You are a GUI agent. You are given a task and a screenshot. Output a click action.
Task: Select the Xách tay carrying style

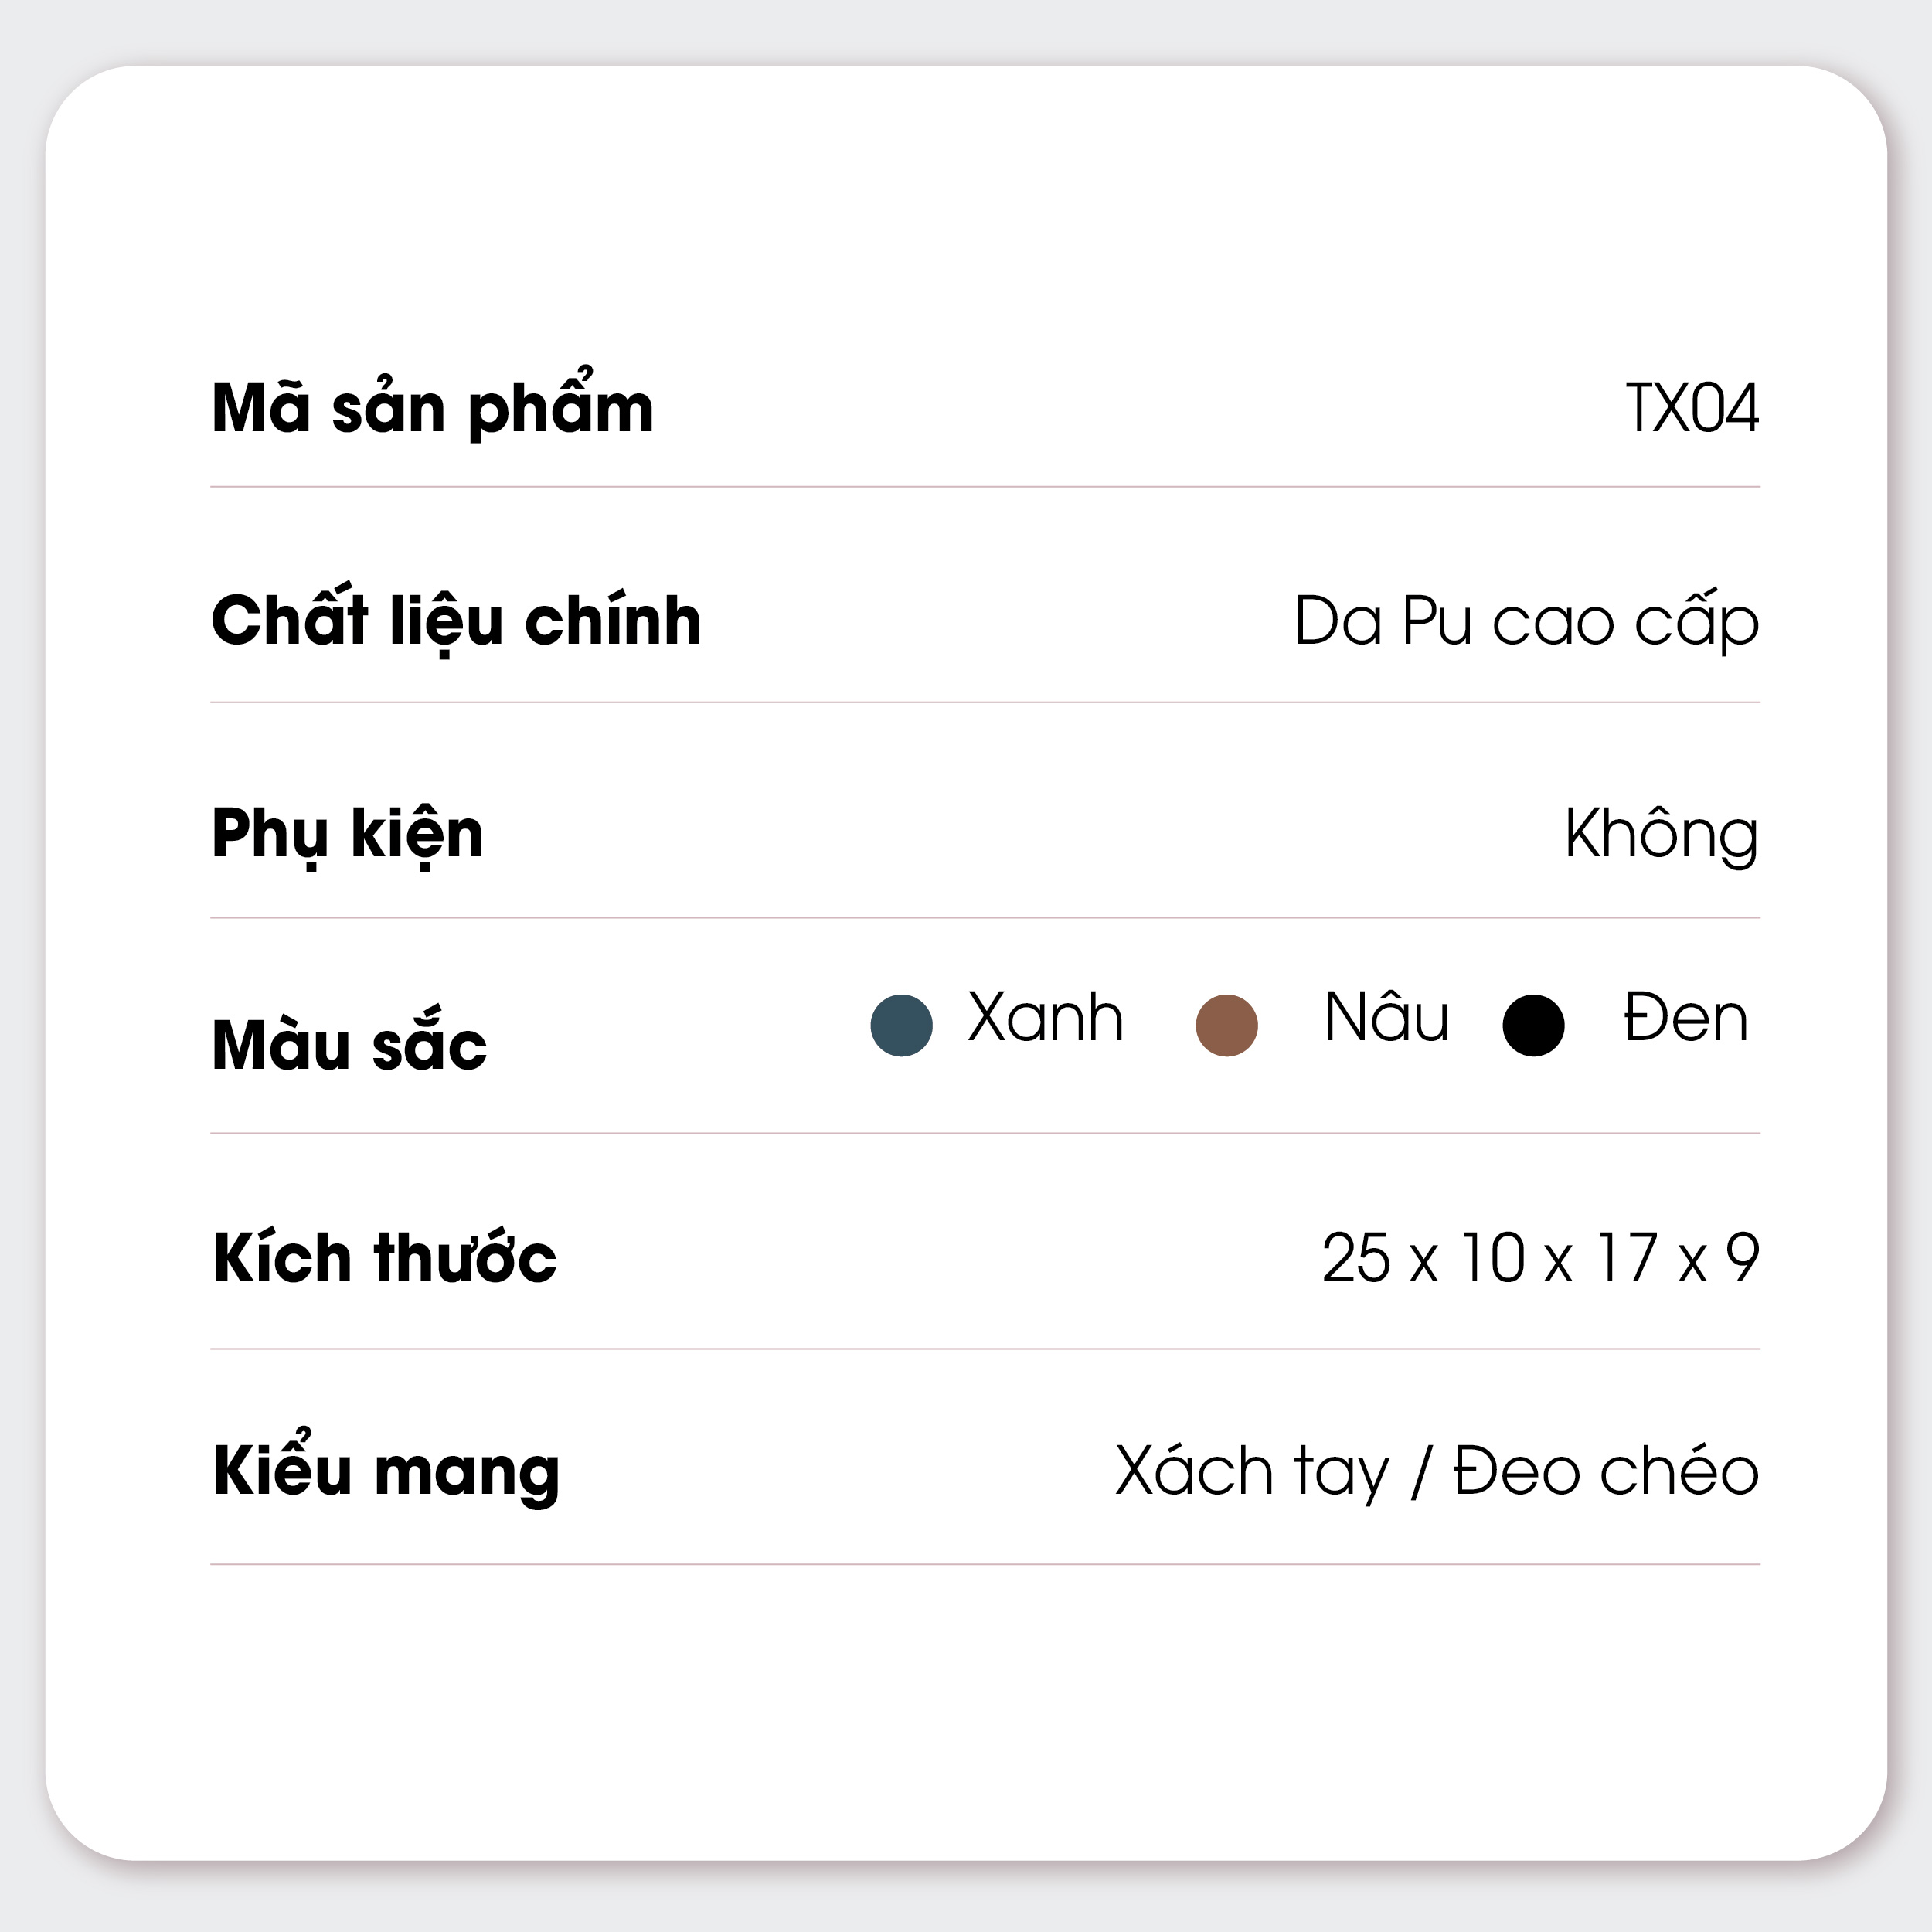[x=1252, y=1471]
